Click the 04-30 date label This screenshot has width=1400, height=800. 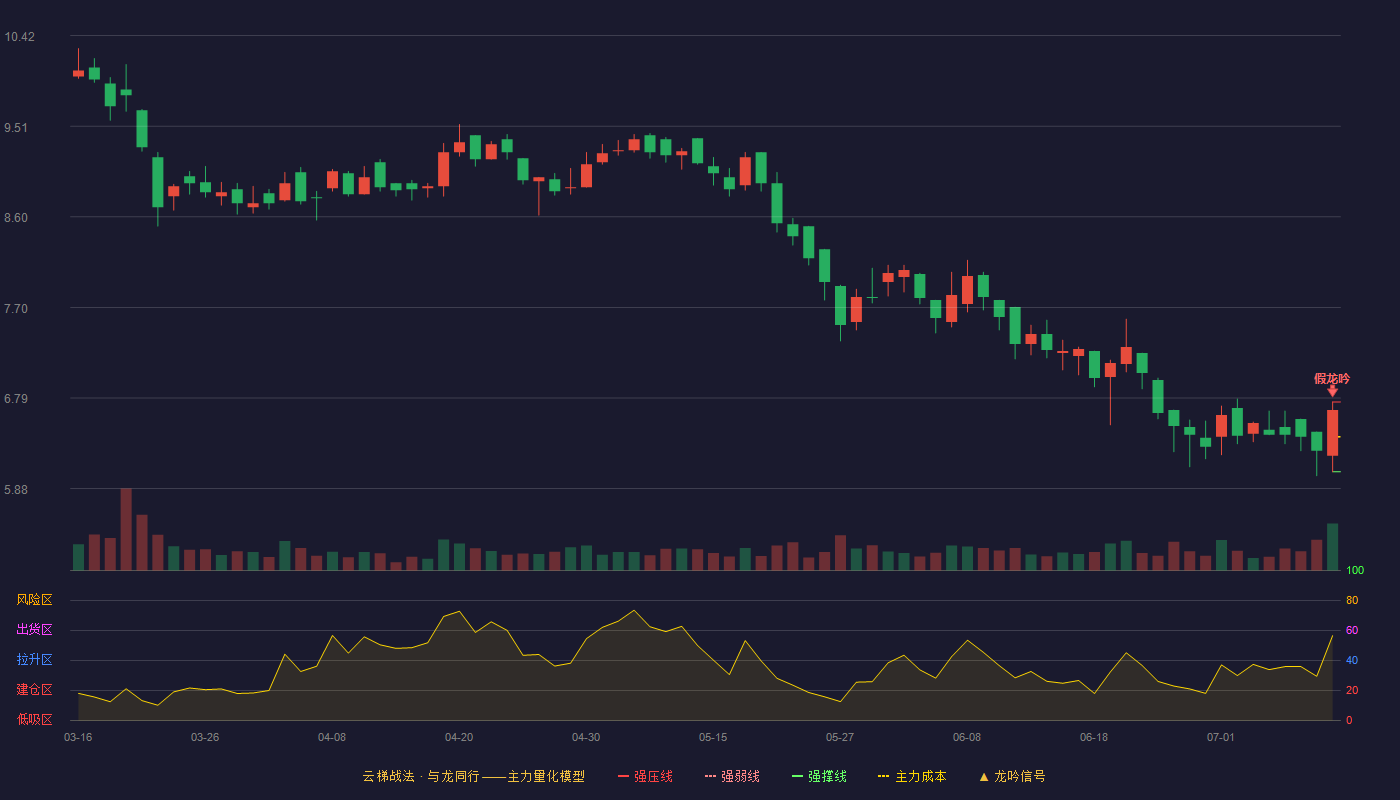586,737
